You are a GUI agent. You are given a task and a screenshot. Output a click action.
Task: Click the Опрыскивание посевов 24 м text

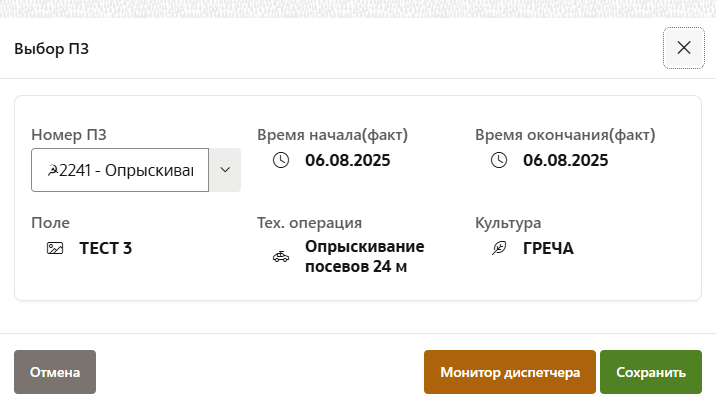365,256
